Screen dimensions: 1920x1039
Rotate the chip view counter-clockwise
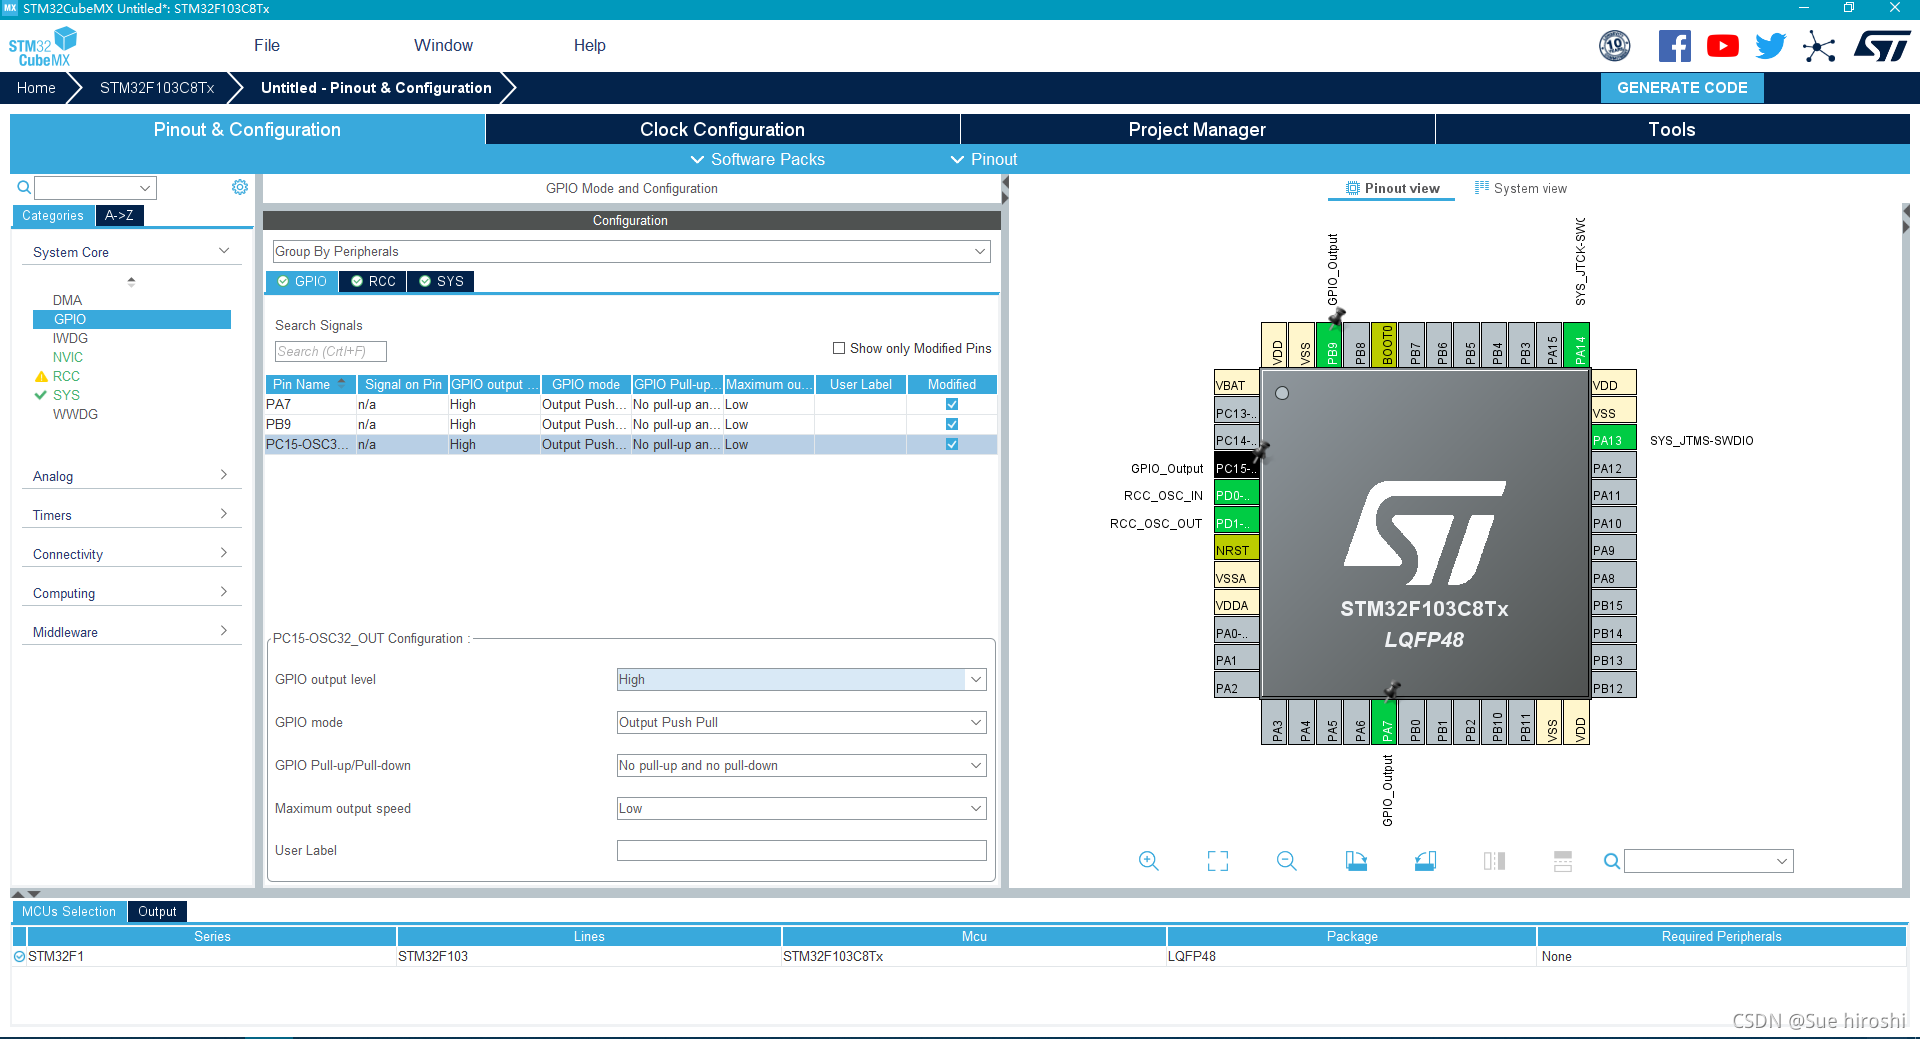pos(1425,861)
